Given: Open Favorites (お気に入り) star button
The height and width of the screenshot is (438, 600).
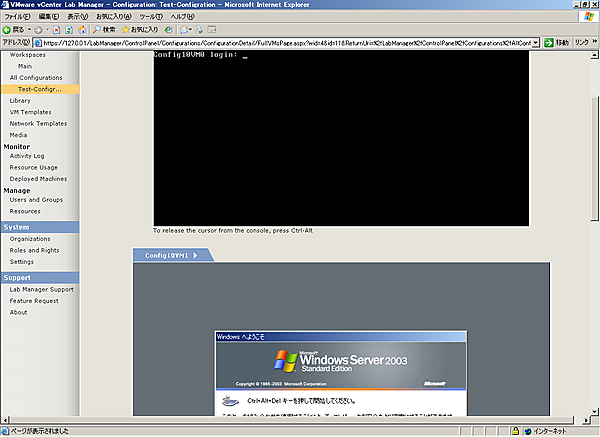Looking at the screenshot, I should coord(140,29).
